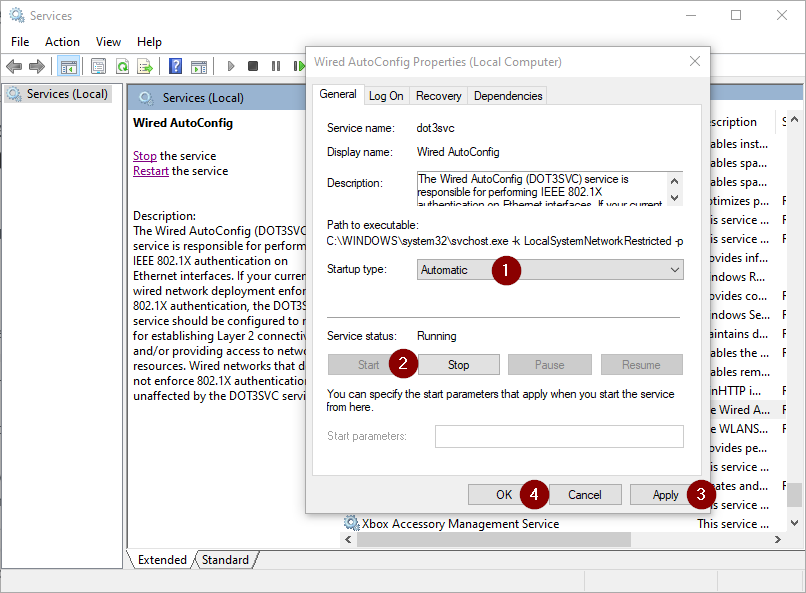Click the OK button
Screen dimensions: 806x593
click(x=504, y=494)
